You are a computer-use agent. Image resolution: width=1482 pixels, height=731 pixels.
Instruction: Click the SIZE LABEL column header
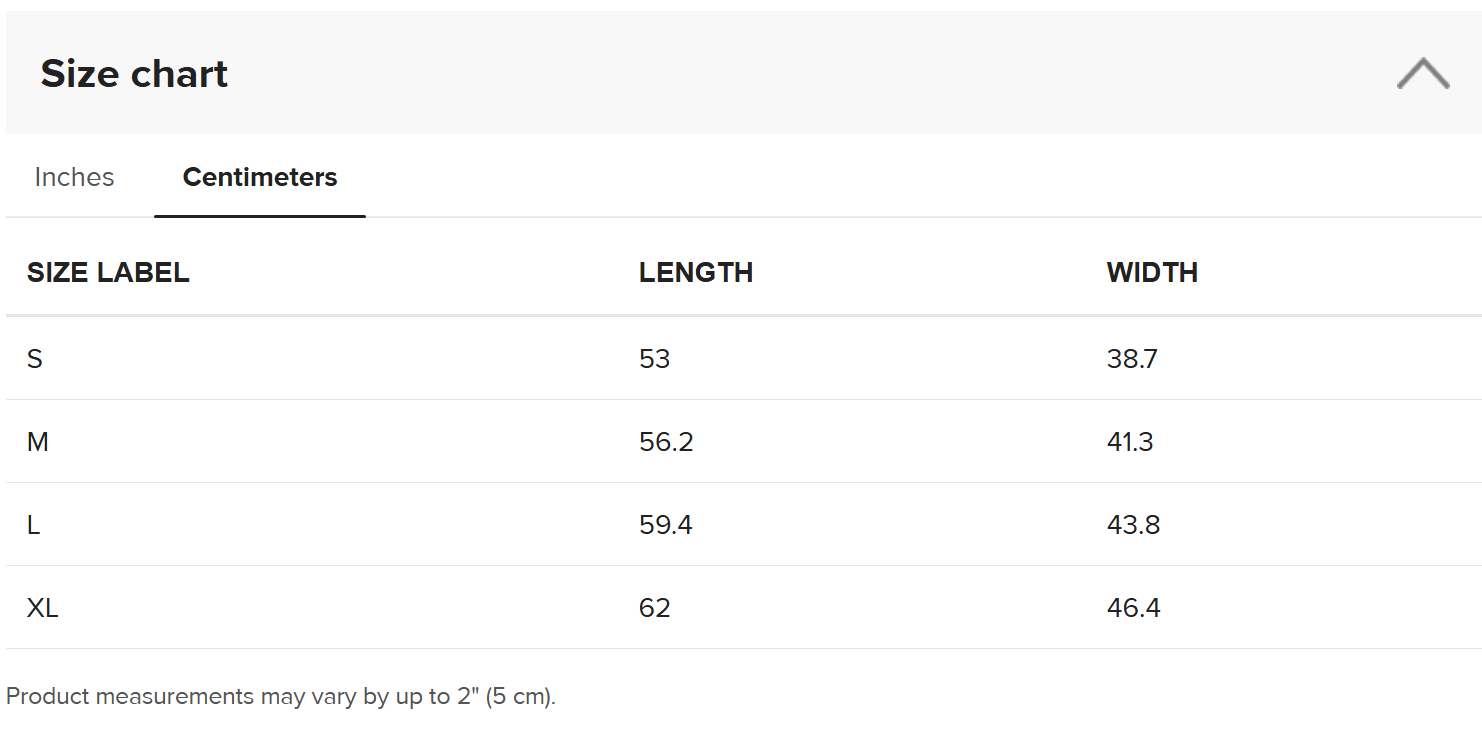[108, 272]
